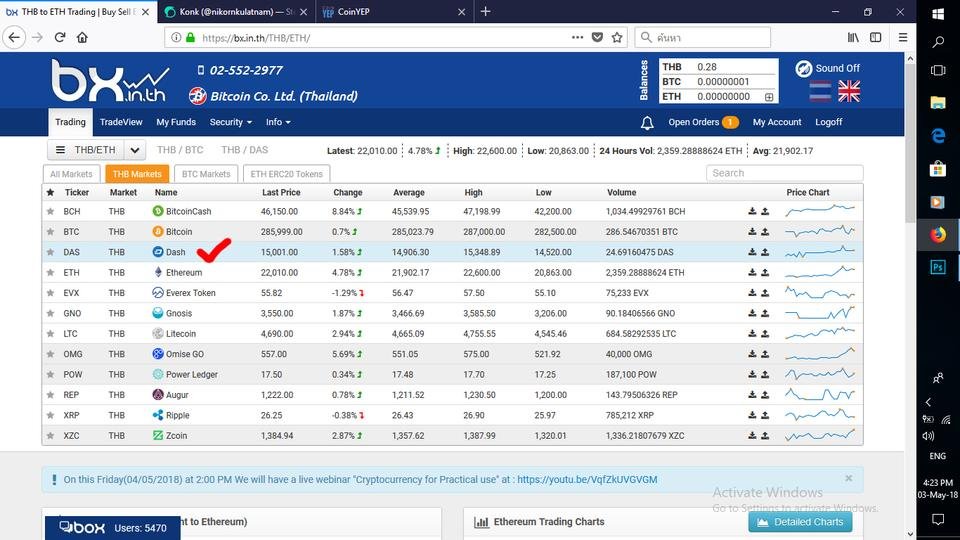Click deposit icon in Ethereum row
Viewport: 960px width, 540px height.
point(752,272)
